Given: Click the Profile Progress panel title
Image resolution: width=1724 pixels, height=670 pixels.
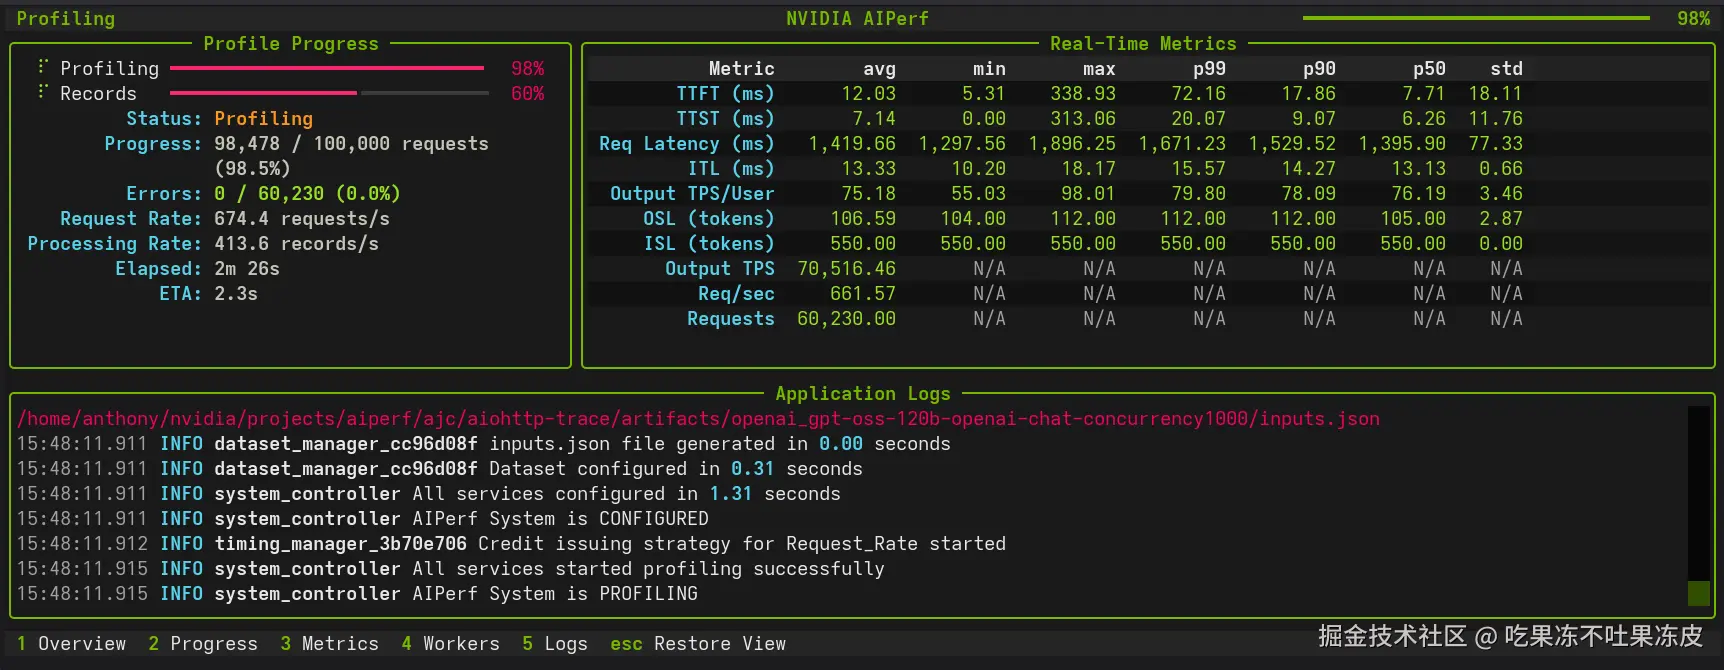Looking at the screenshot, I should [x=291, y=44].
